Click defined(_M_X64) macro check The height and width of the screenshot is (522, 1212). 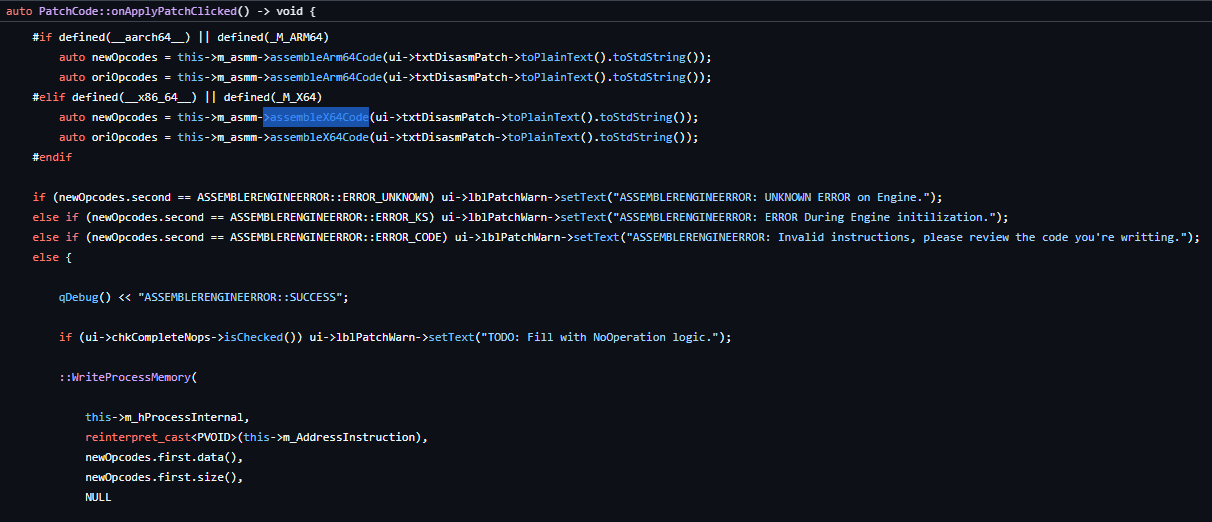coord(273,97)
